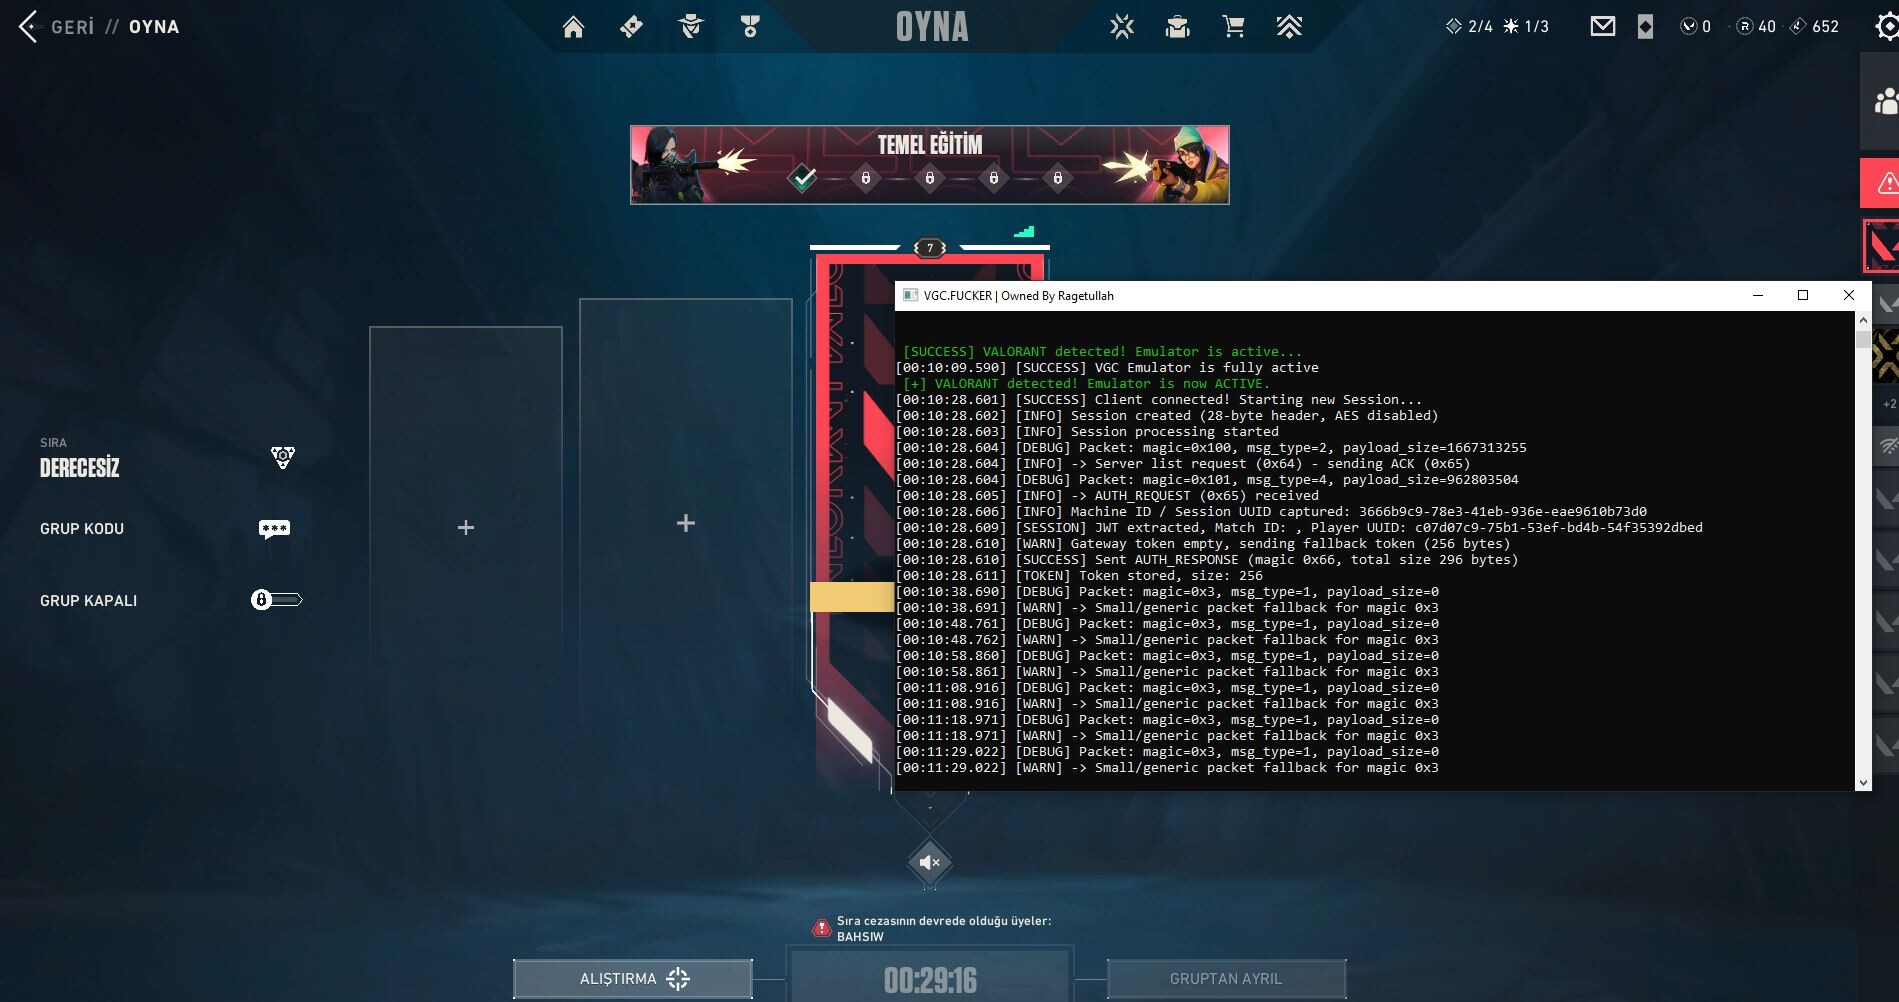The height and width of the screenshot is (1002, 1899).
Task: Open the triple-chevron icon in top navigation
Action: click(1289, 27)
